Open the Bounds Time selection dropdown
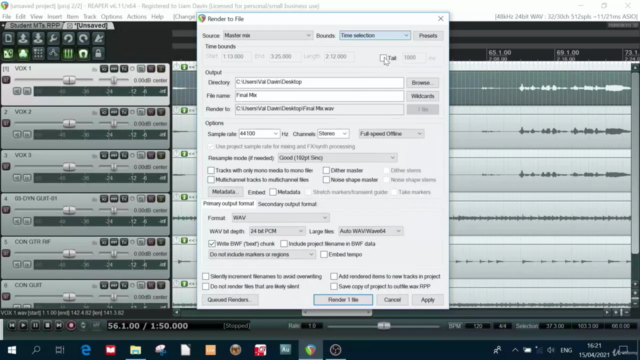The image size is (640, 360). click(375, 36)
